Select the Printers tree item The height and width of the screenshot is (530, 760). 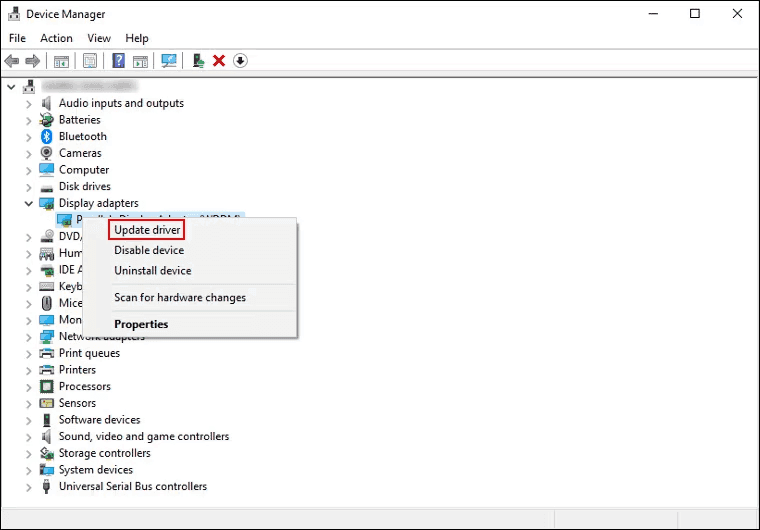pyautogui.click(x=77, y=369)
